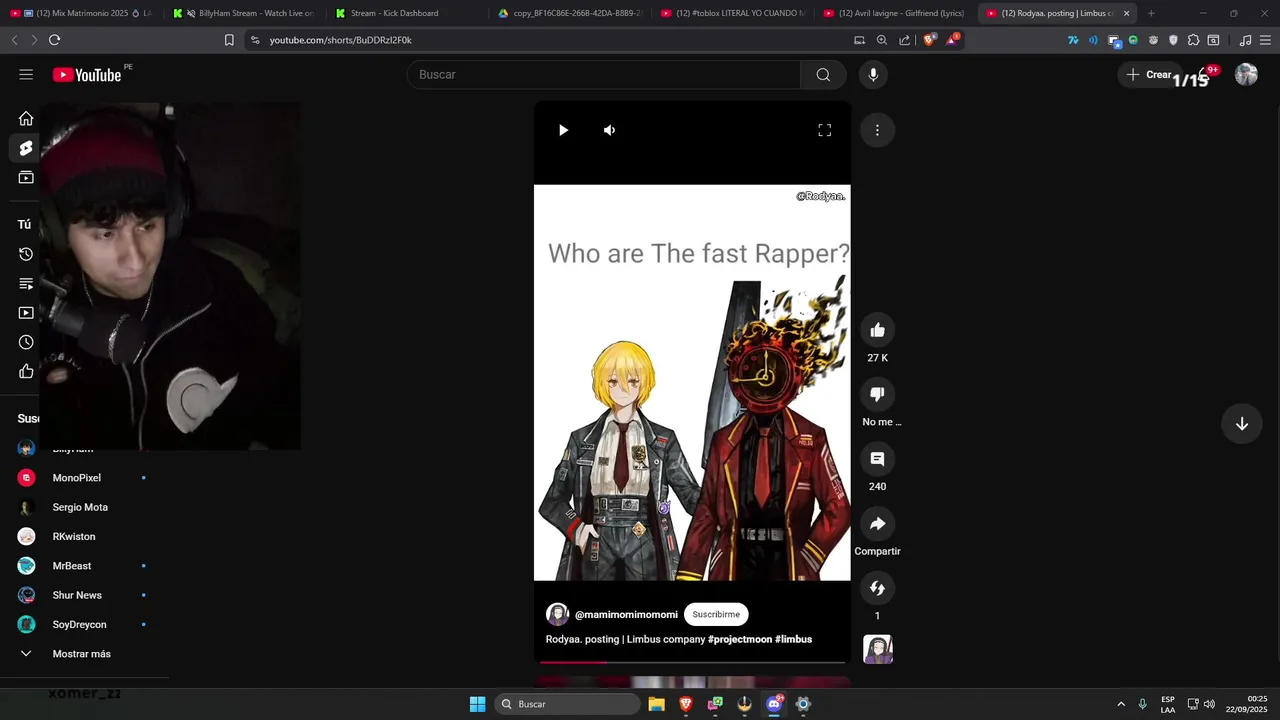Share the Short via Compartir
Image resolution: width=1280 pixels, height=720 pixels.
(x=877, y=524)
